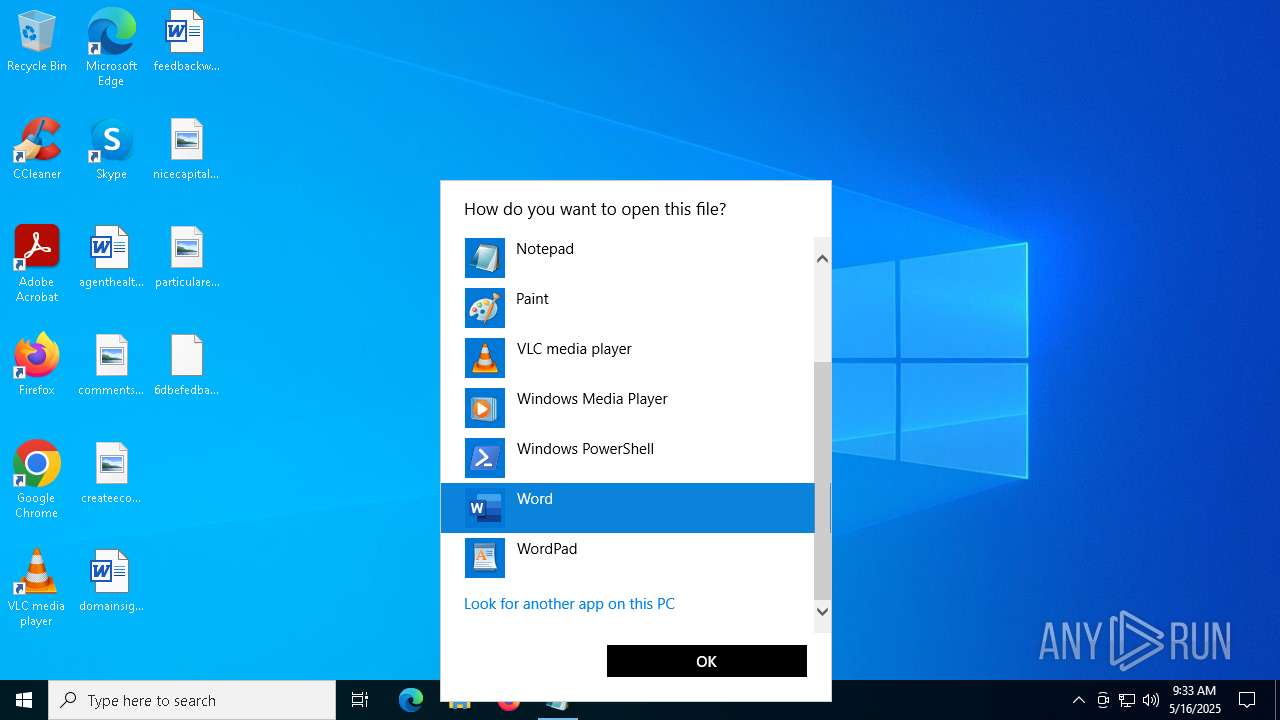Select particulare... image file on desktop
This screenshot has height=720, width=1280.
(186, 258)
